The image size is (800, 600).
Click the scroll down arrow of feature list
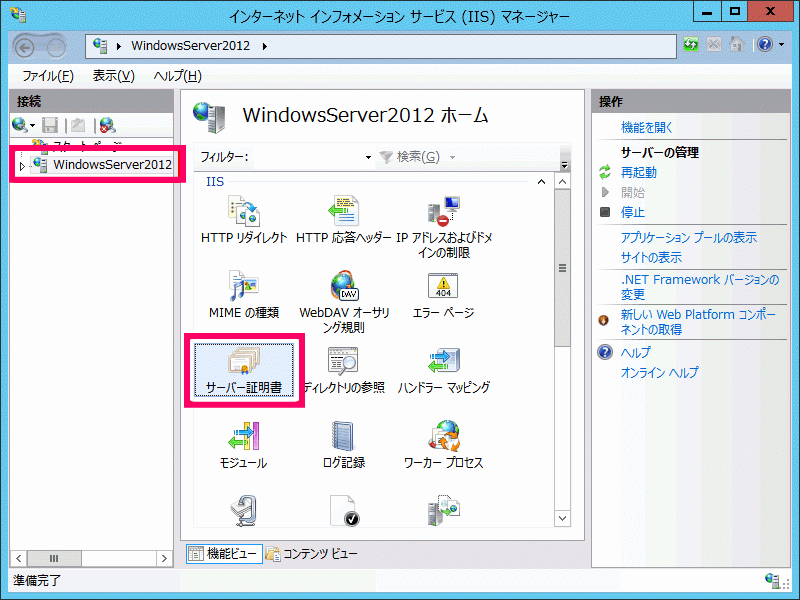(562, 518)
